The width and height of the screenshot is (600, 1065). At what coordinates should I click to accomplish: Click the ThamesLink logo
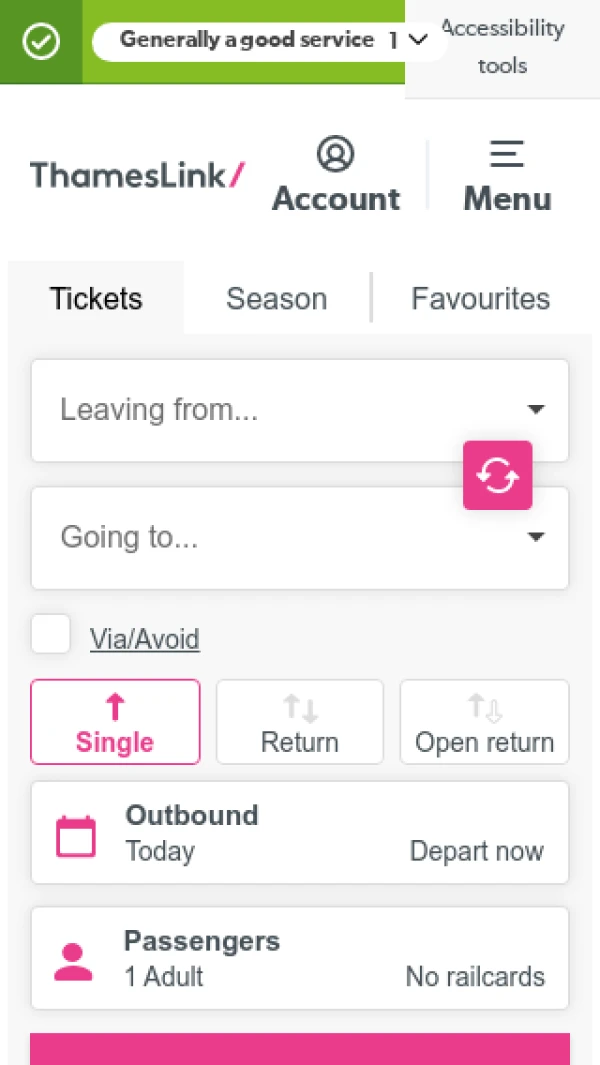[x=137, y=175]
